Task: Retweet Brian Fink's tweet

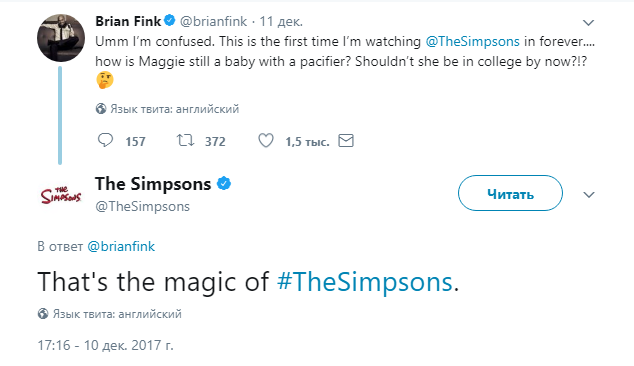Action: pos(186,140)
